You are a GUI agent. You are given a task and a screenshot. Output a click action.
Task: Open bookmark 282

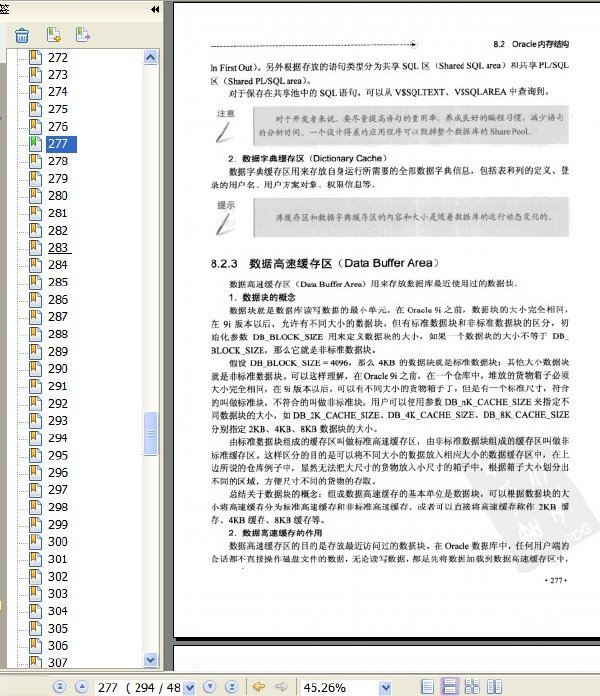click(58, 230)
